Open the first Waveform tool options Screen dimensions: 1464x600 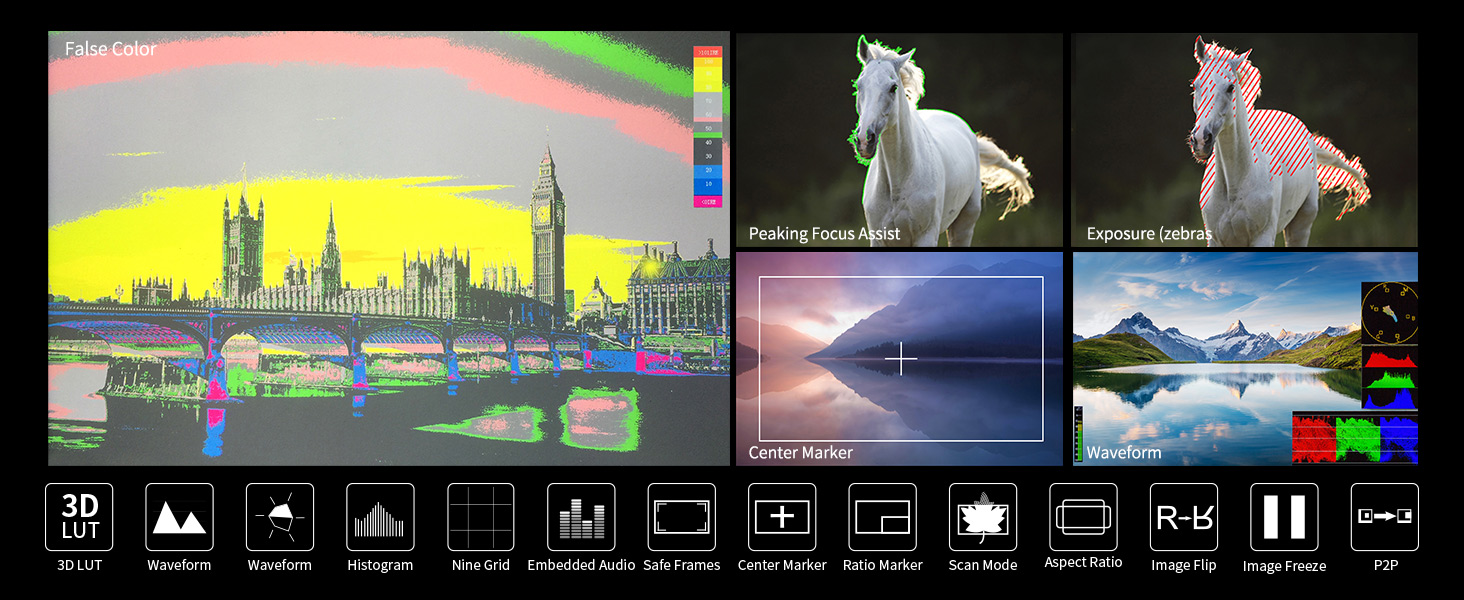[179, 517]
